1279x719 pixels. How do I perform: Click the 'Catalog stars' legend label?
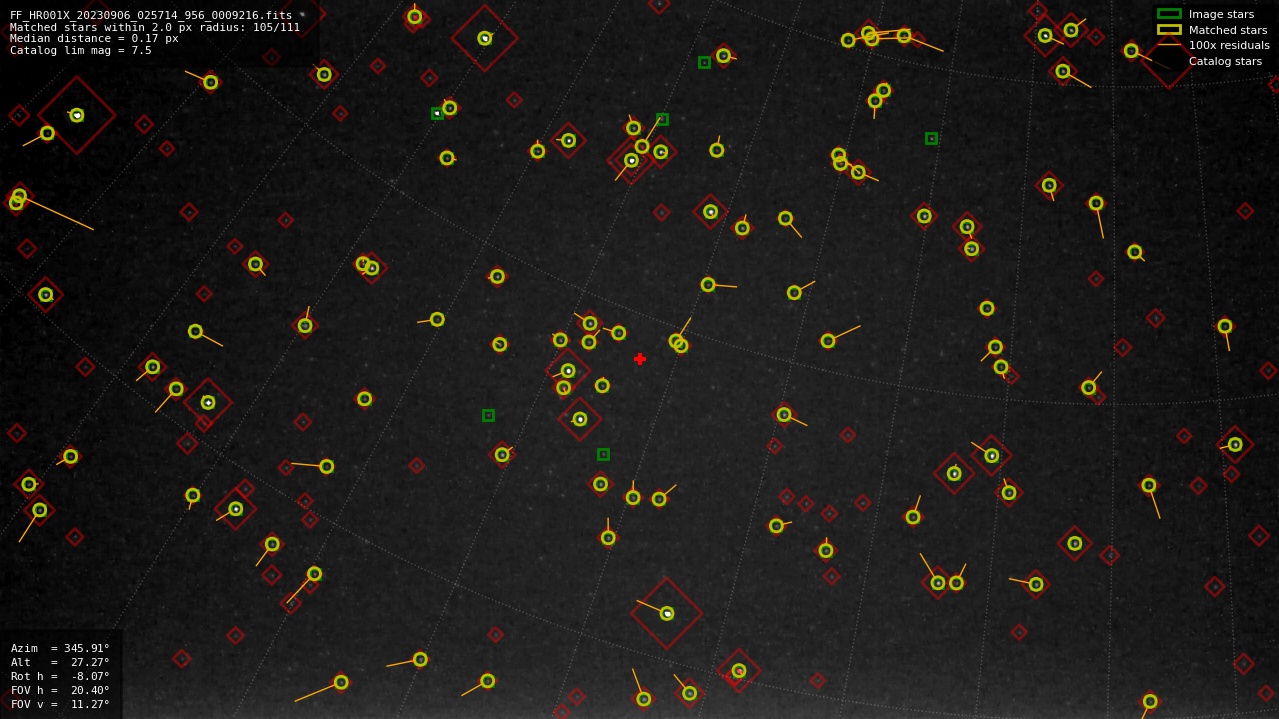click(1225, 61)
